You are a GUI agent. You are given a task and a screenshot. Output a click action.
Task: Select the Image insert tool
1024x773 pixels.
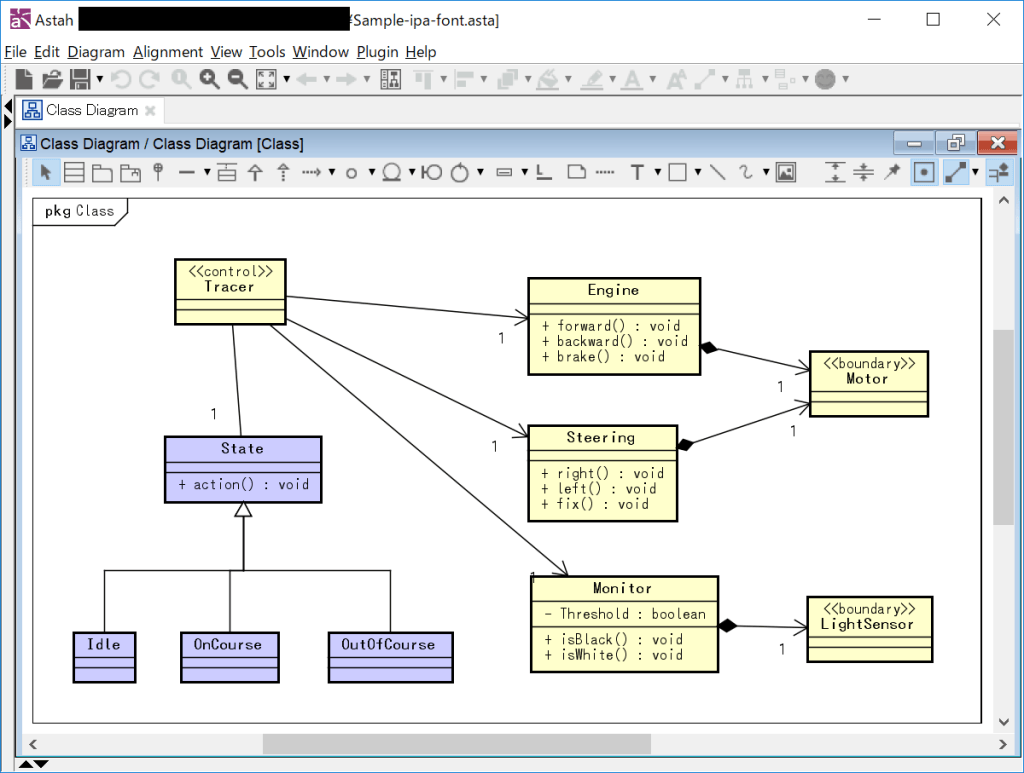786,172
